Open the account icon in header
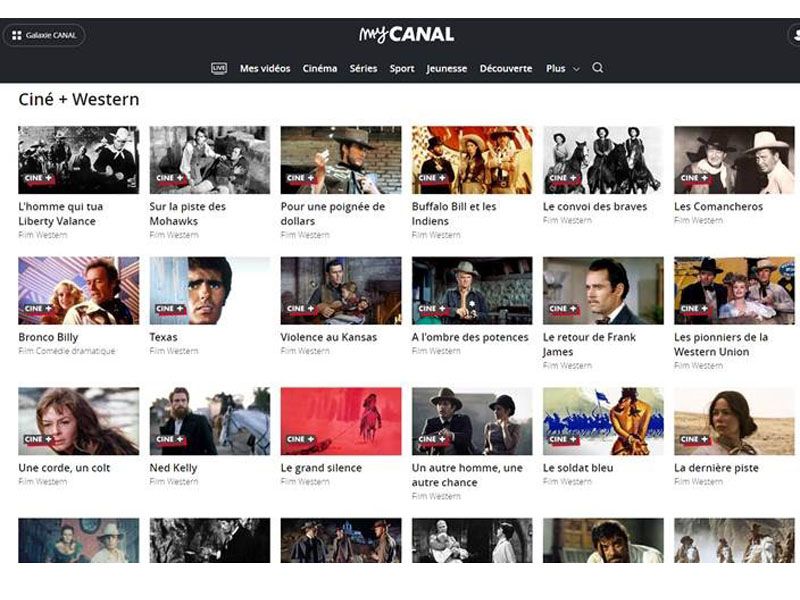Image resolution: width=800 pixels, height=600 pixels. coord(794,35)
